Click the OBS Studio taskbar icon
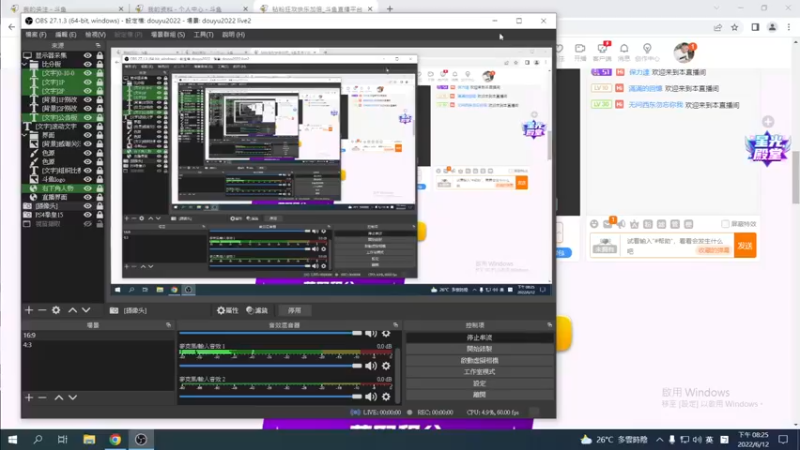The height and width of the screenshot is (450, 800). pyautogui.click(x=141, y=439)
